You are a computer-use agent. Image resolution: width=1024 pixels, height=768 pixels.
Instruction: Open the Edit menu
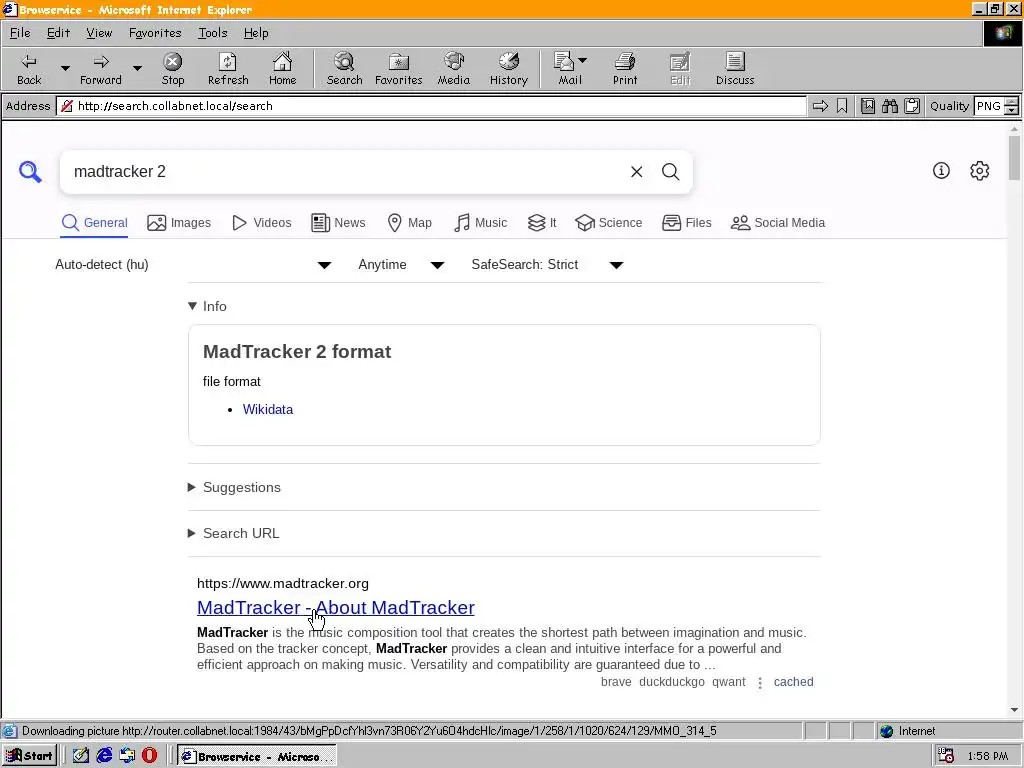[x=58, y=33]
